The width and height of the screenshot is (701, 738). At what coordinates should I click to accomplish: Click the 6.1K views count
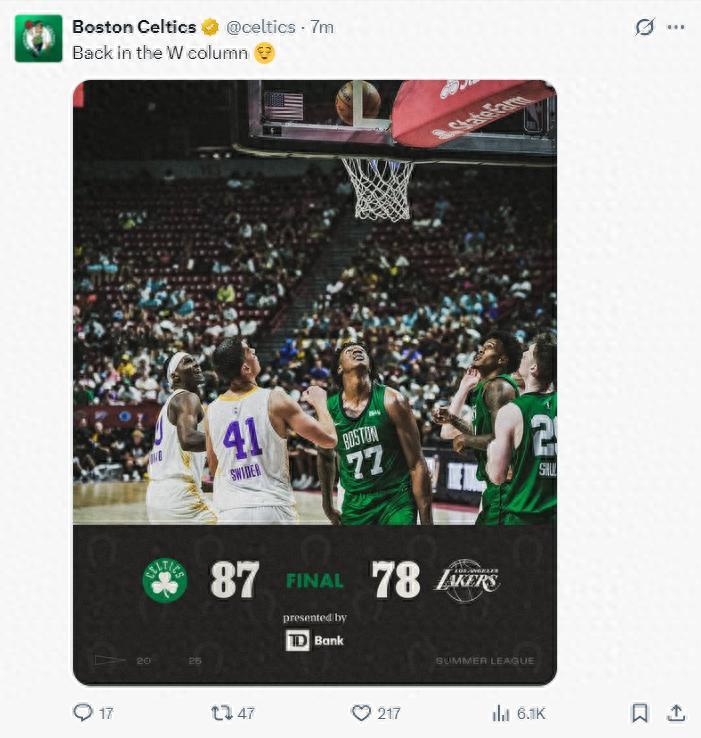pyautogui.click(x=531, y=713)
